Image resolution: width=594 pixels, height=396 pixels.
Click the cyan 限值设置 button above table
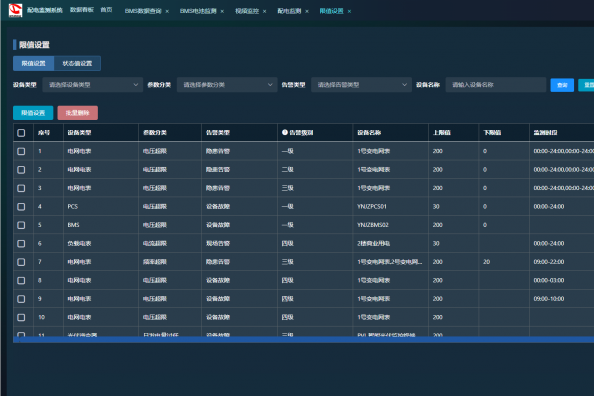[x=33, y=113]
